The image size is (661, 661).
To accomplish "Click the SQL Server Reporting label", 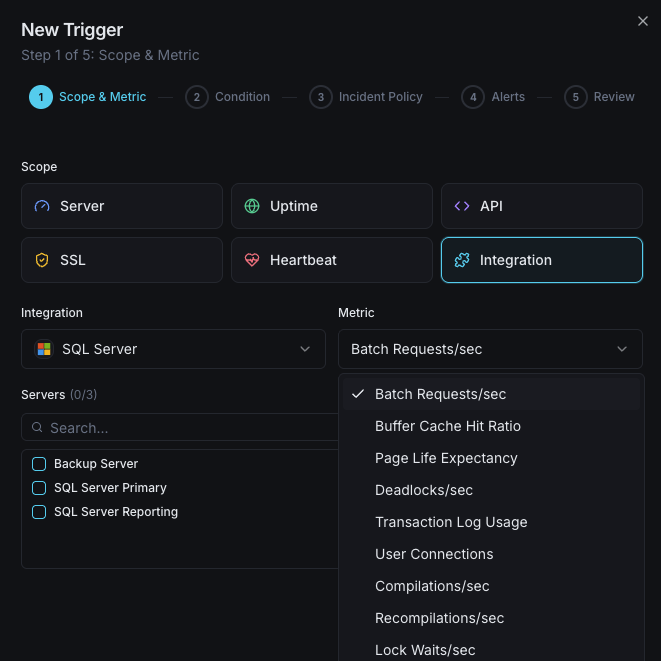I will (x=116, y=512).
